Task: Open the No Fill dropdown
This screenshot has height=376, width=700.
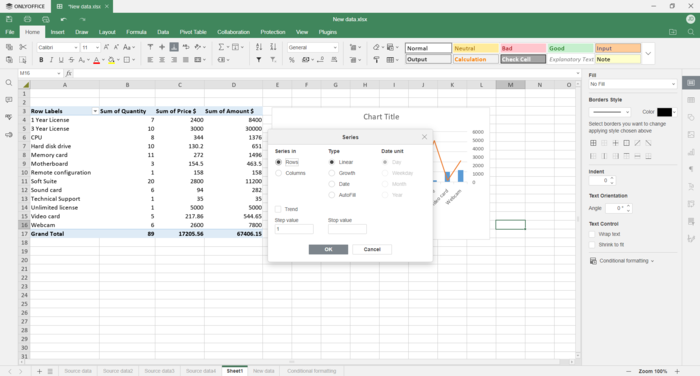Action: point(633,84)
